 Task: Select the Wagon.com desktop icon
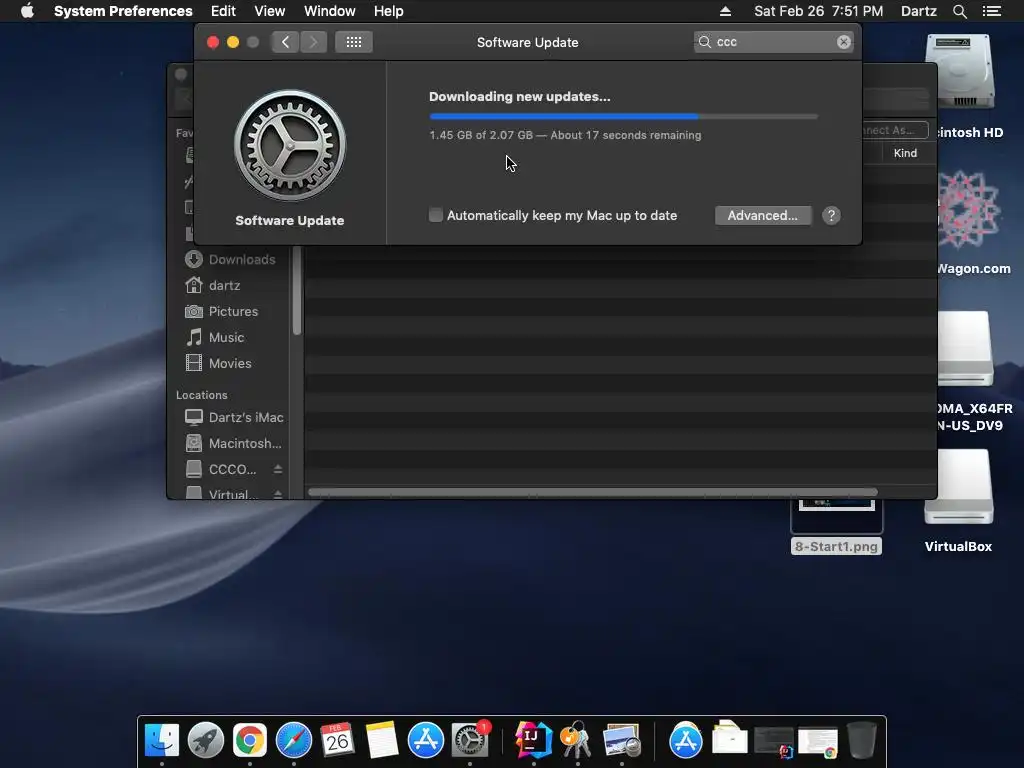tap(968, 222)
